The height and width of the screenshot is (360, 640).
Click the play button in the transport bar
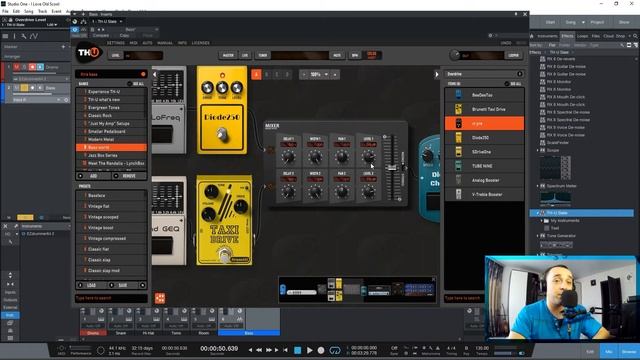click(x=309, y=350)
